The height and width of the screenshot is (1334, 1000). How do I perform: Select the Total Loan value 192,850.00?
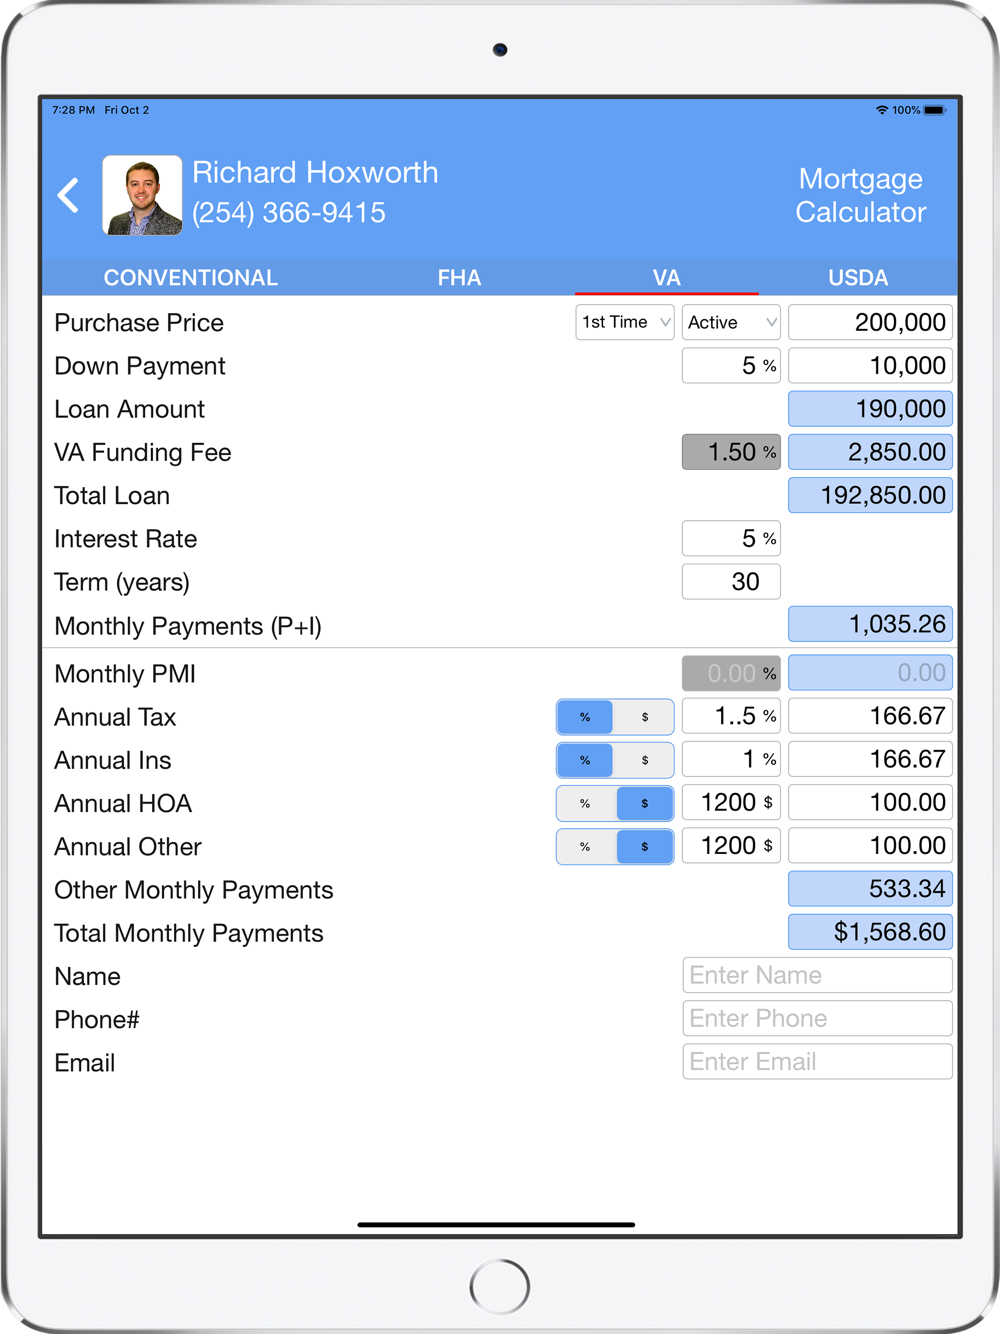870,495
